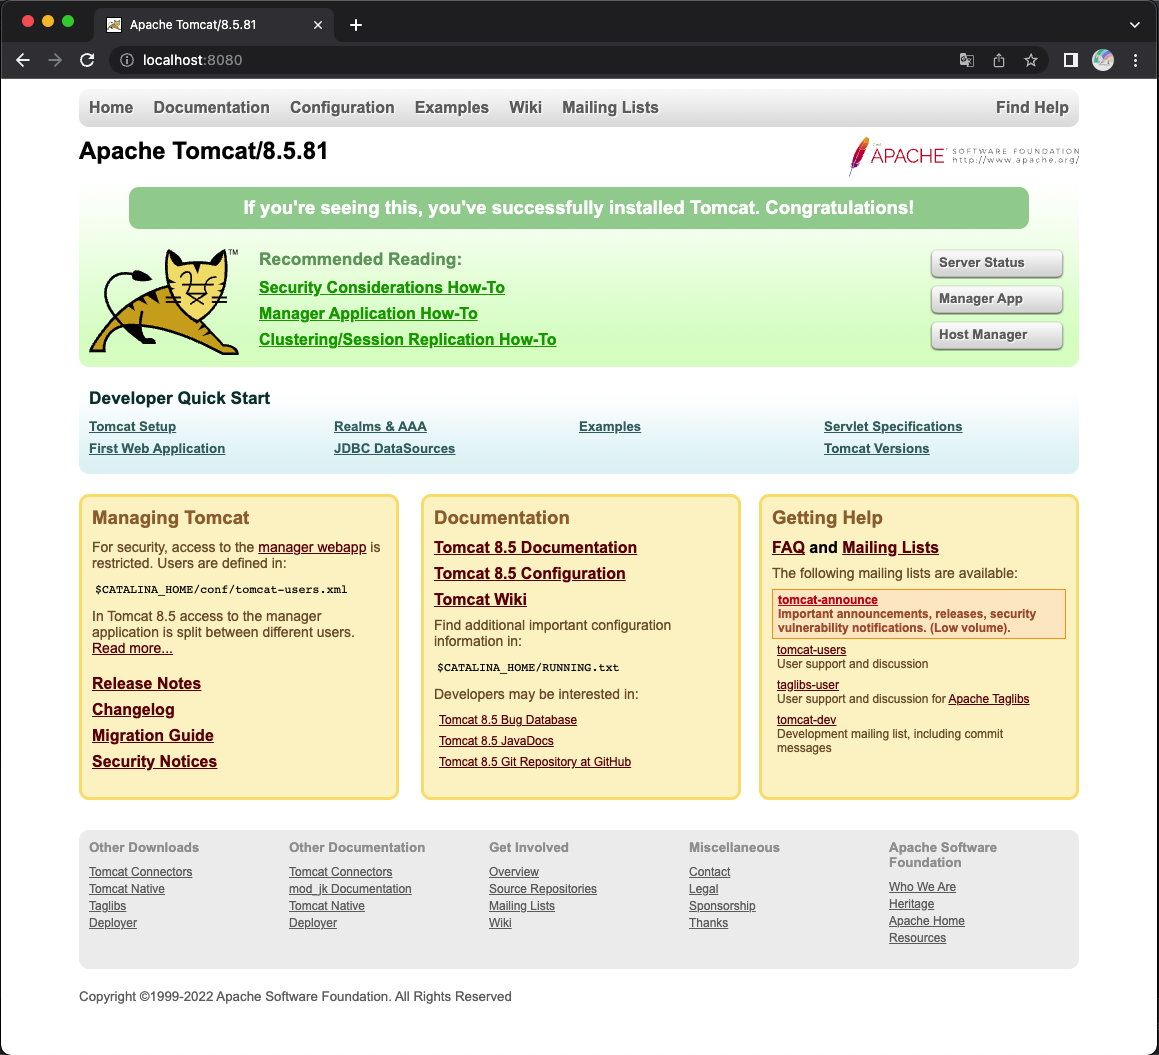Open Configuration in the top nav

(x=342, y=107)
